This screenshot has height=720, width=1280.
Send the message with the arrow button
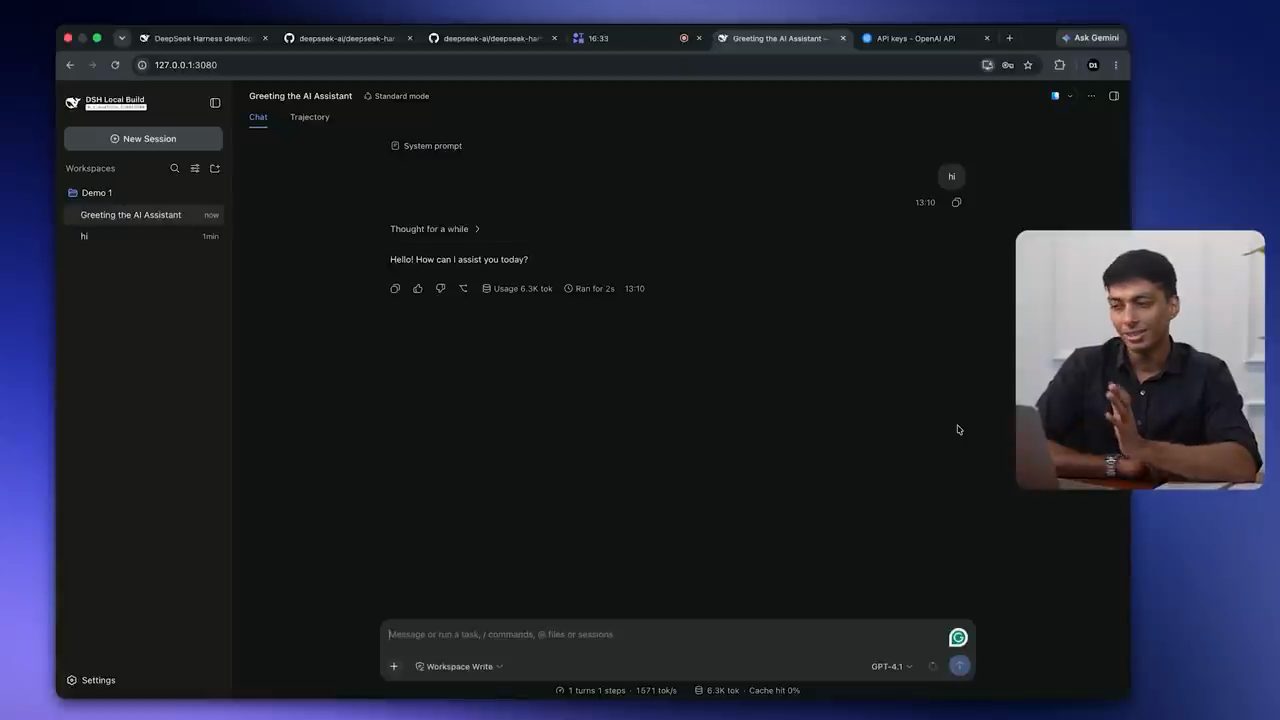[x=959, y=665]
